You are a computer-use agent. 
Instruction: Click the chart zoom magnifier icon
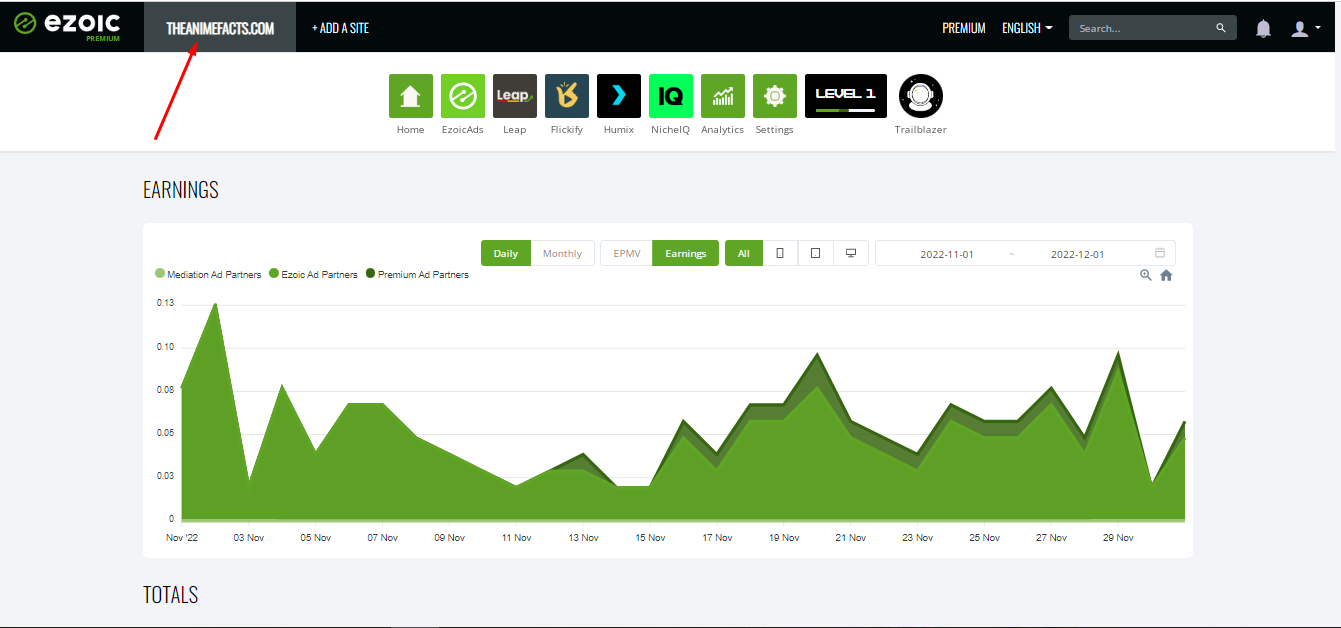click(x=1146, y=275)
